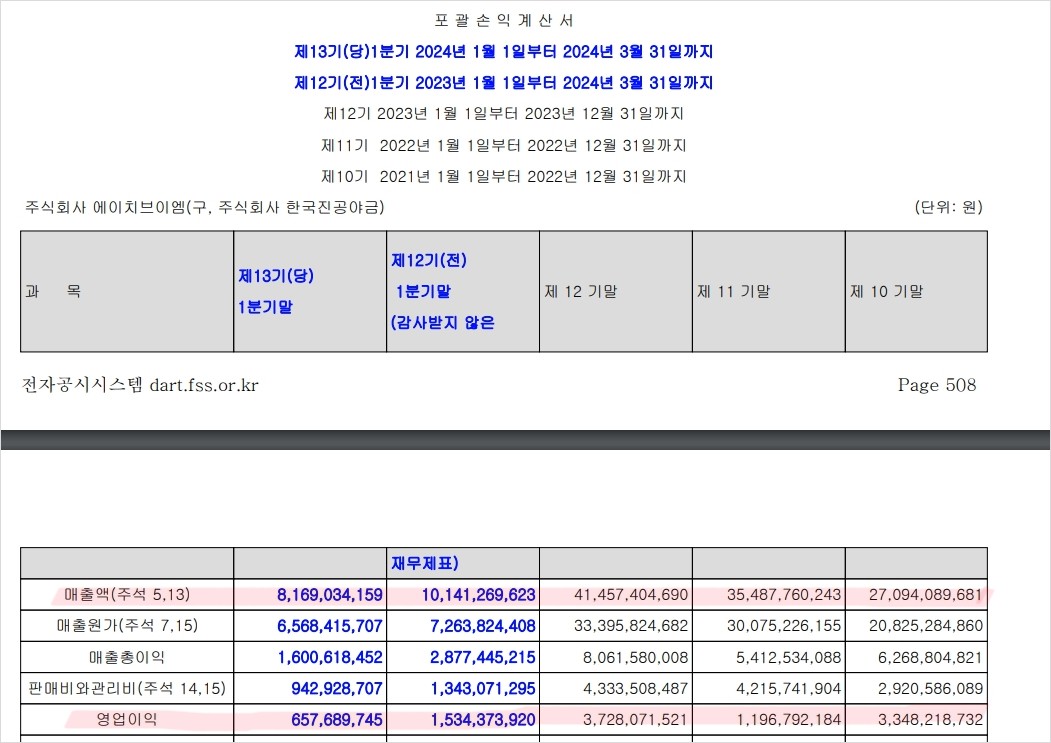Image resolution: width=1051 pixels, height=743 pixels.
Task: Click operating profit value 657,689,745
Action: tap(337, 720)
